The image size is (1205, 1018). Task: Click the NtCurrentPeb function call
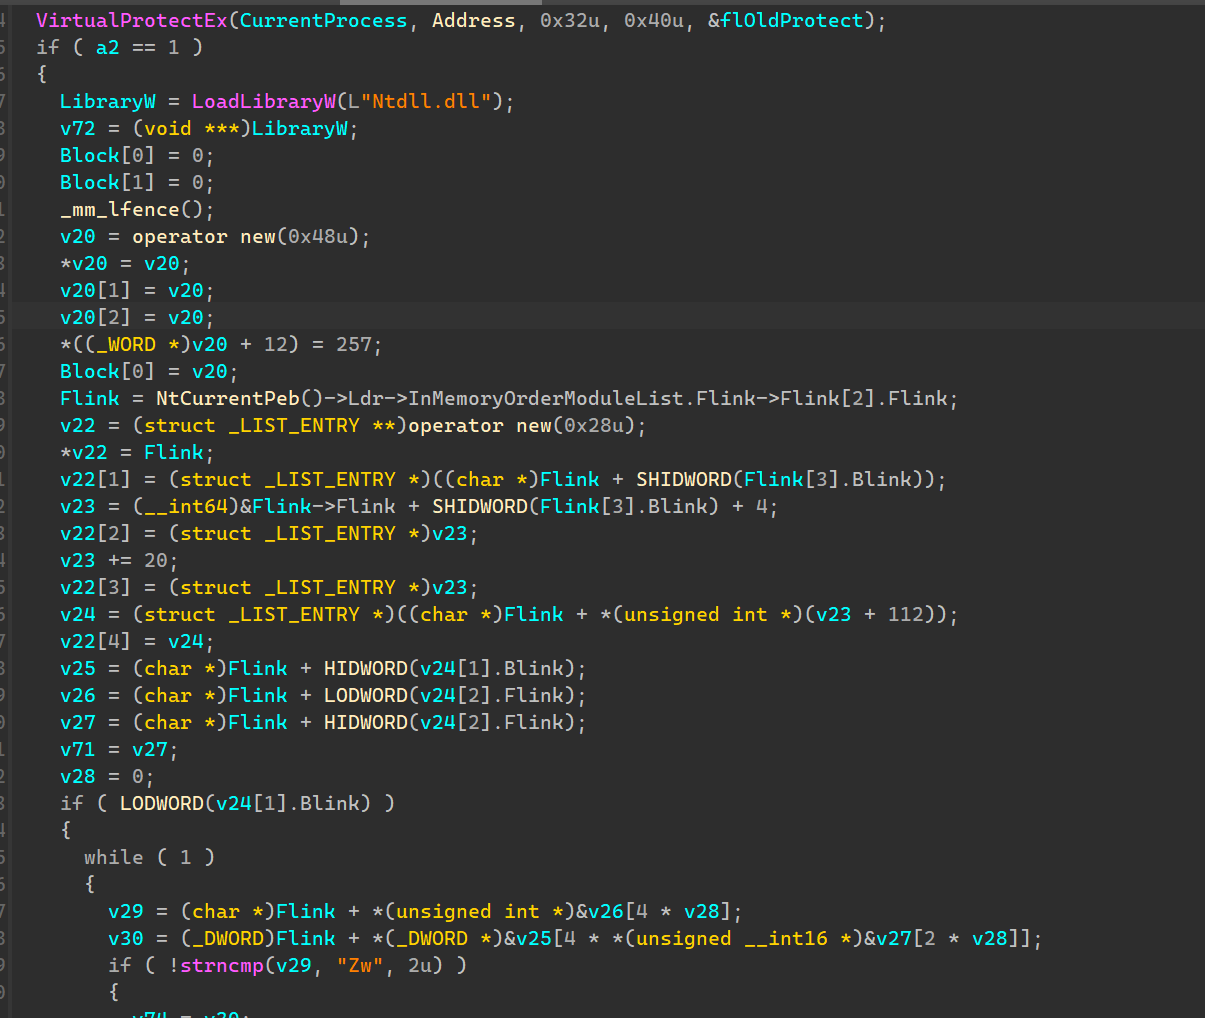[x=227, y=398]
